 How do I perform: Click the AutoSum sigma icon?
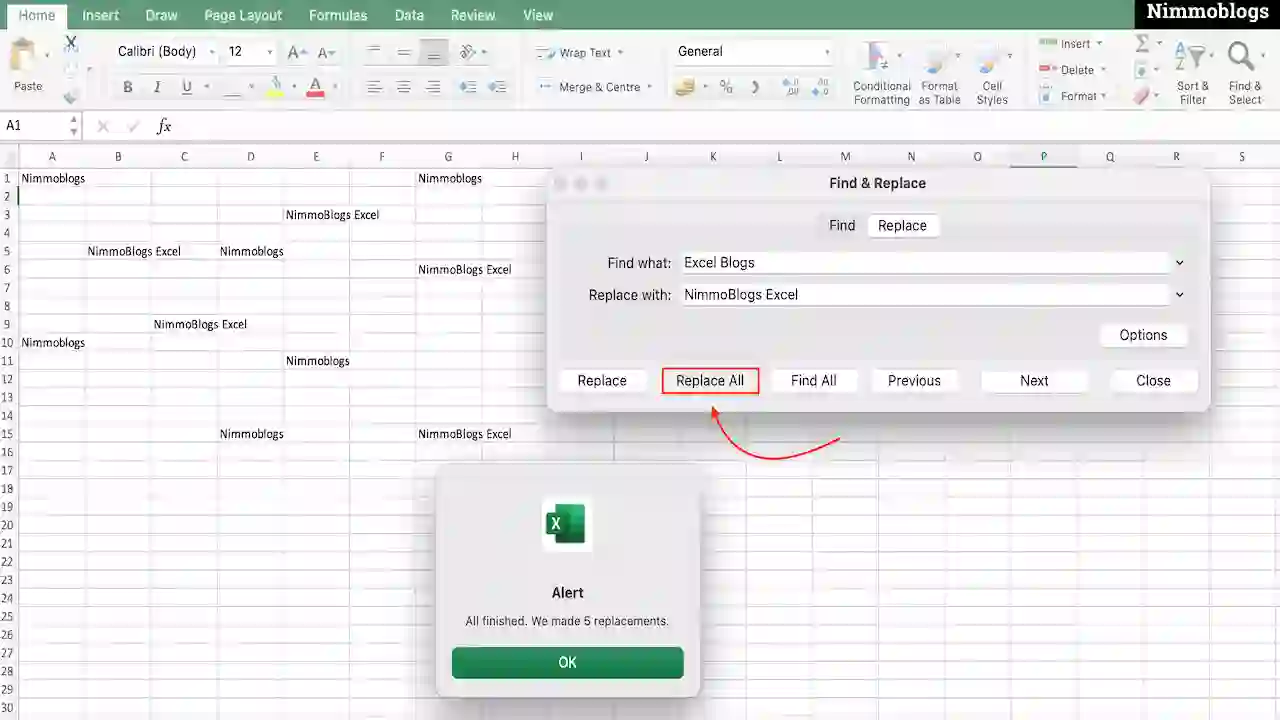click(1142, 43)
